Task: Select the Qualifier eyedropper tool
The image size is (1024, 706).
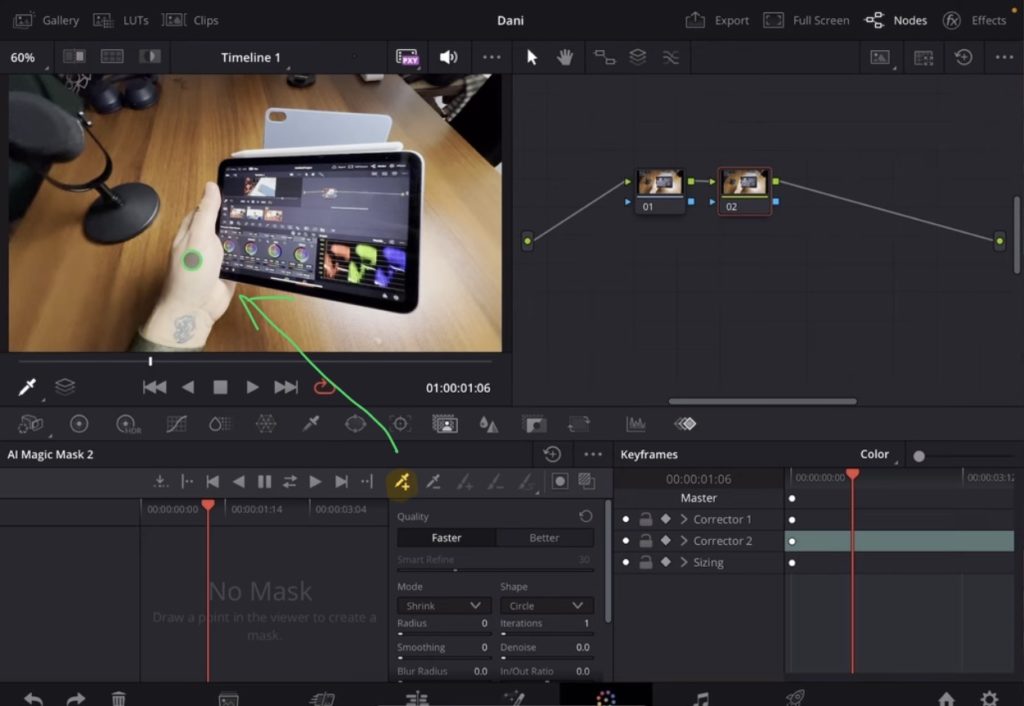Action: [311, 424]
